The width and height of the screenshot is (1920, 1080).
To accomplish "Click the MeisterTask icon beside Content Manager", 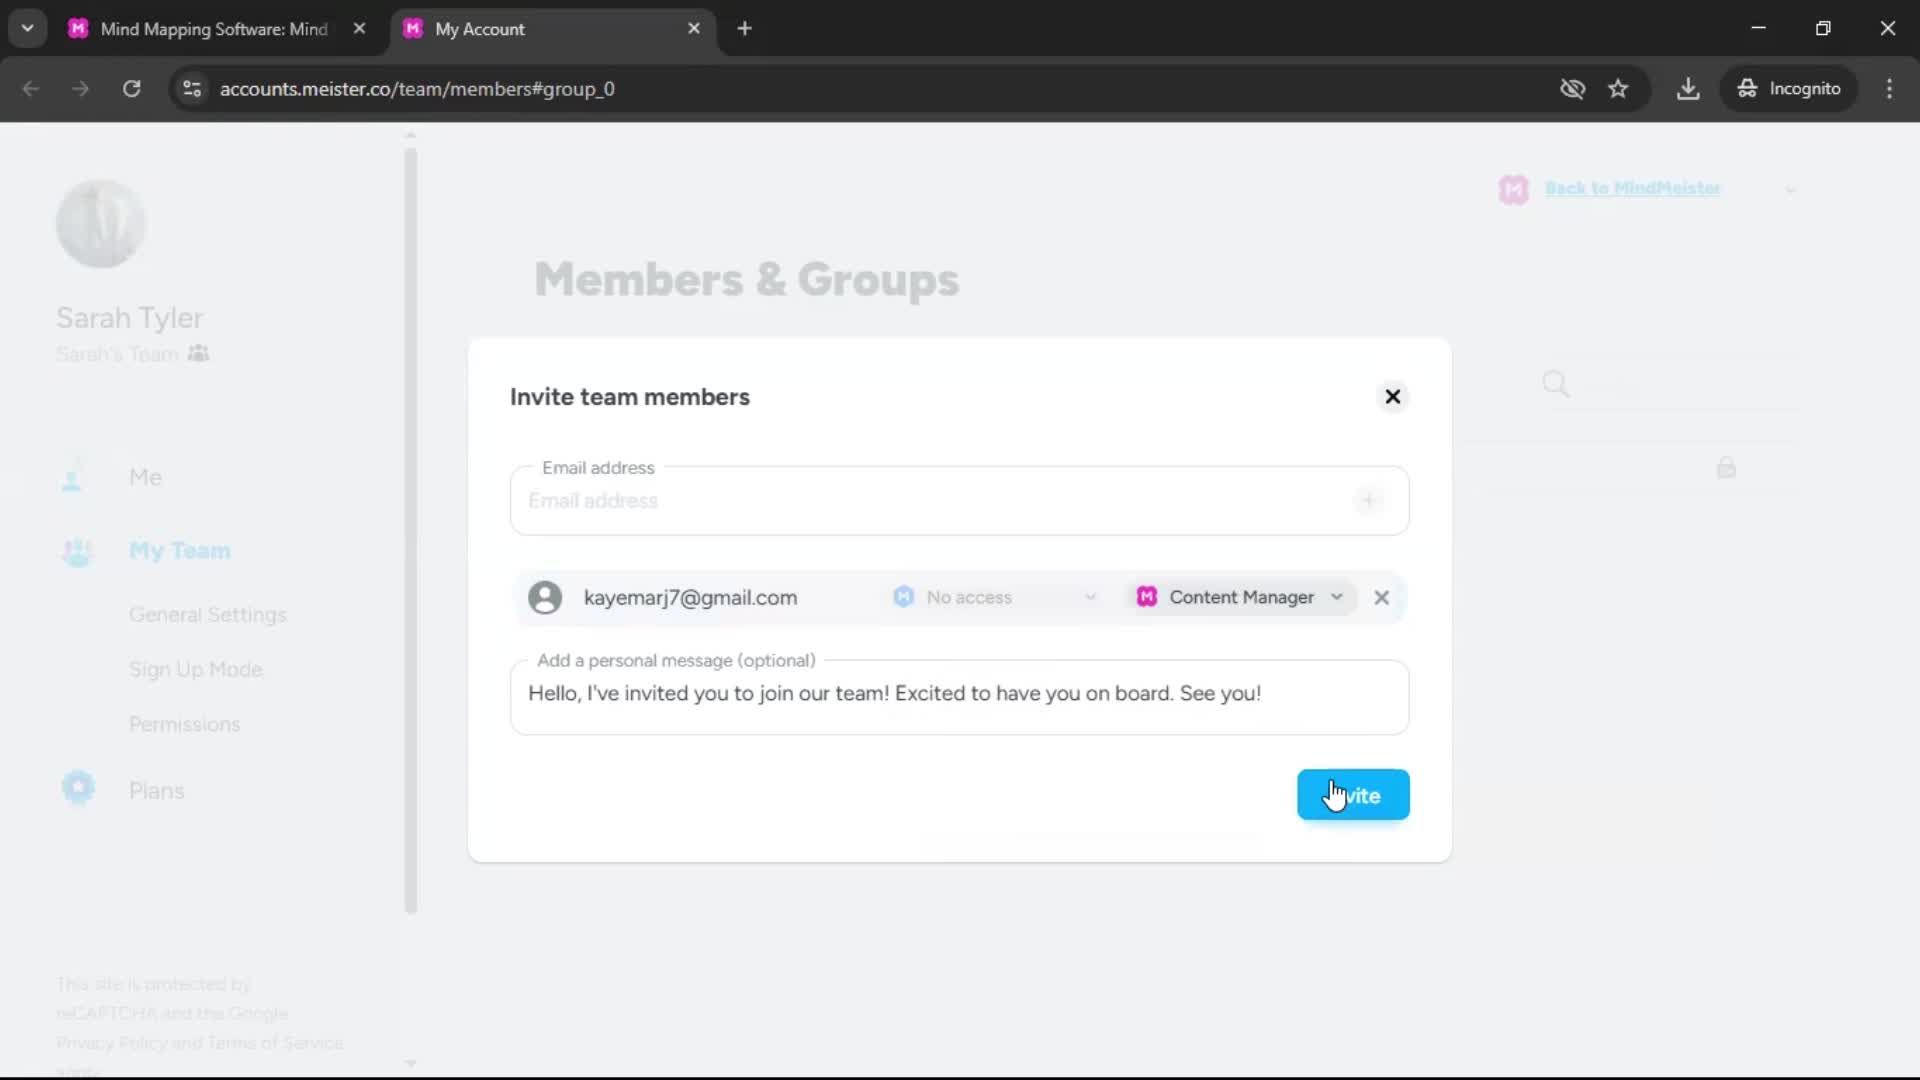I will pos(1147,597).
